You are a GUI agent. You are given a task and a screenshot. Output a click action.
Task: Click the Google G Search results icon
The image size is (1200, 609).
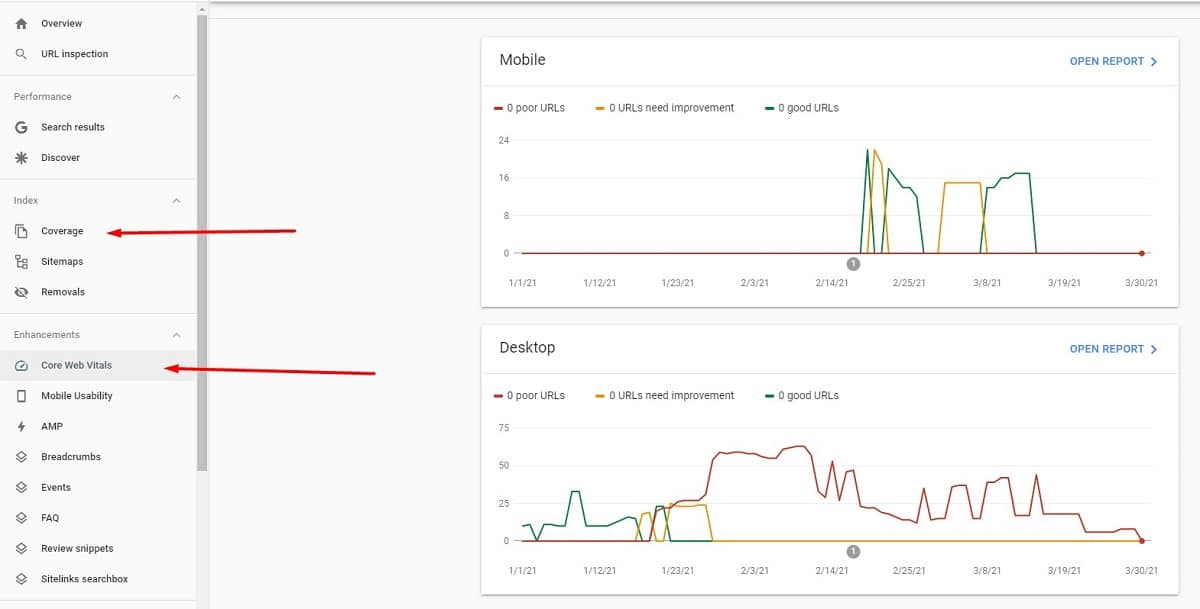(x=21, y=127)
